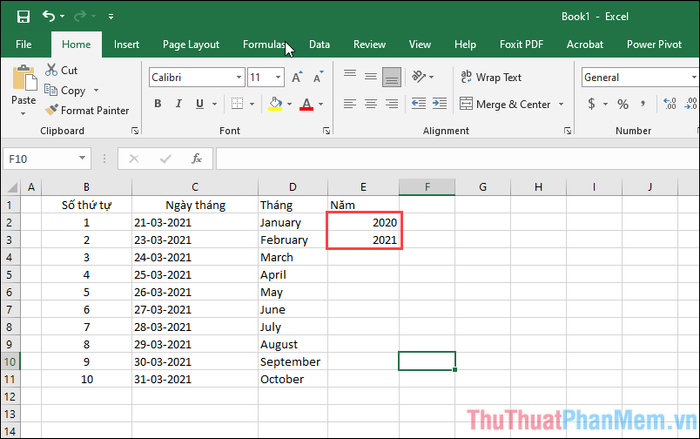The width and height of the screenshot is (700, 439).
Task: Click the Format Painter brush
Action: [x=52, y=110]
